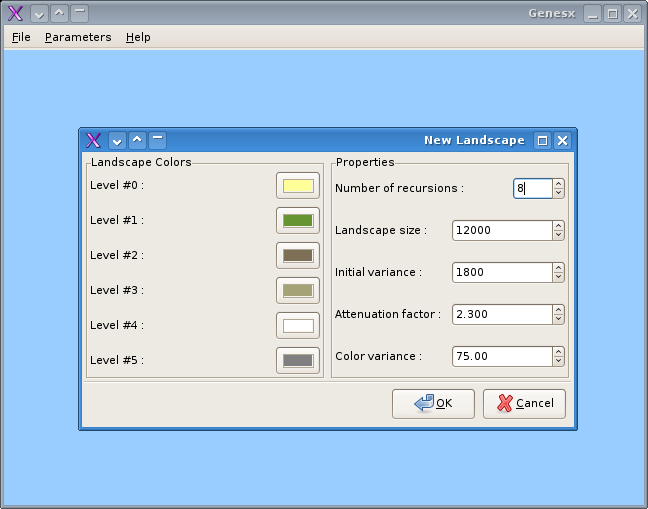The width and height of the screenshot is (648, 509).
Task: Focus the Landscape size input field
Action: click(500, 230)
